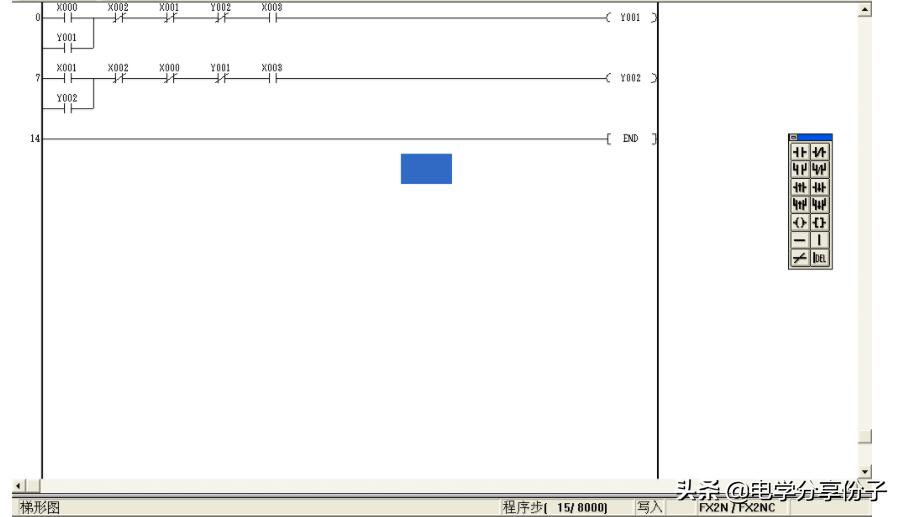Screen dimensions: 902x517
Task: Select the Y002 output coil
Action: (630, 78)
